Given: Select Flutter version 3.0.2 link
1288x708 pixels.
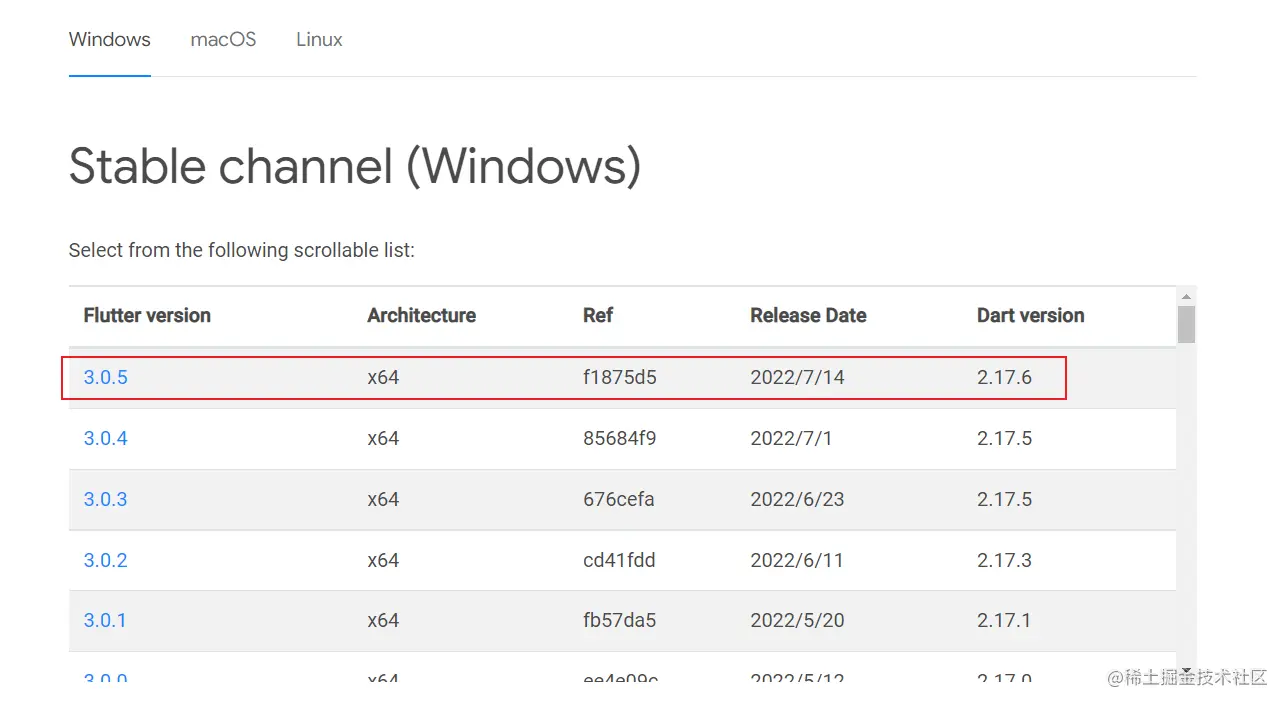Looking at the screenshot, I should tap(106, 560).
